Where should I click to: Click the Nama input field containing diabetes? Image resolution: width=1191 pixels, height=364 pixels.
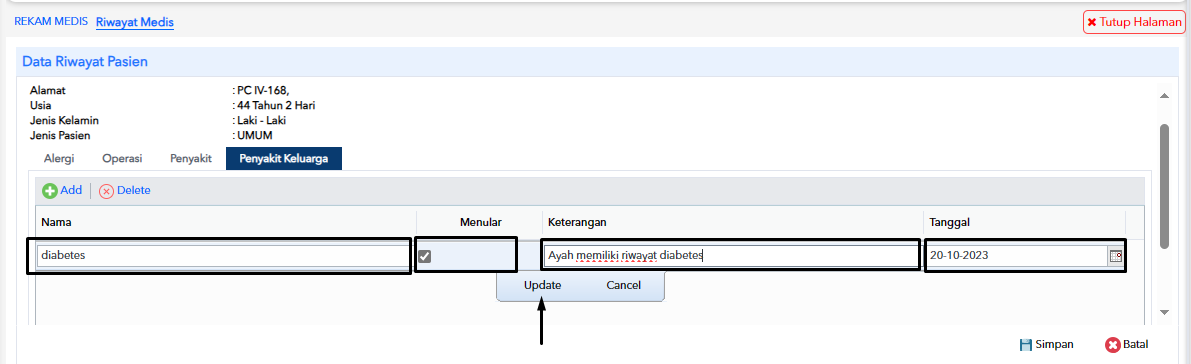coord(222,256)
